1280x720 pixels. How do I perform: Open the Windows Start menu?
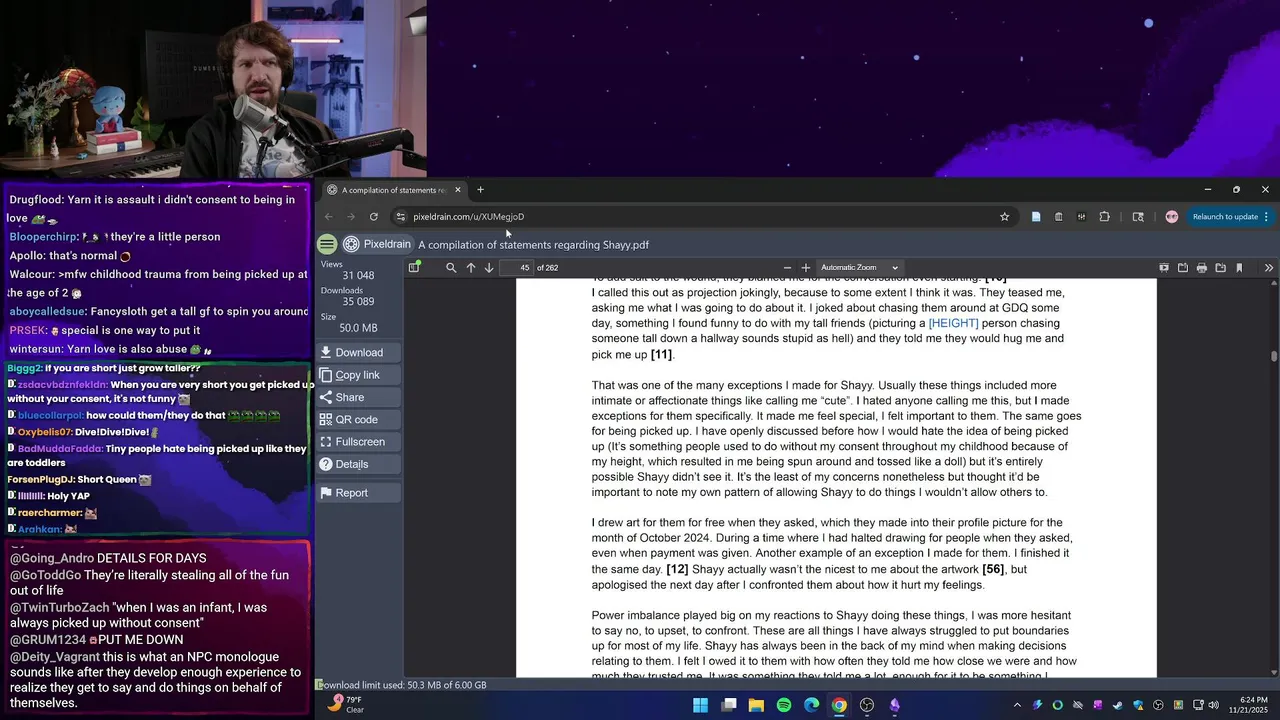[x=701, y=705]
